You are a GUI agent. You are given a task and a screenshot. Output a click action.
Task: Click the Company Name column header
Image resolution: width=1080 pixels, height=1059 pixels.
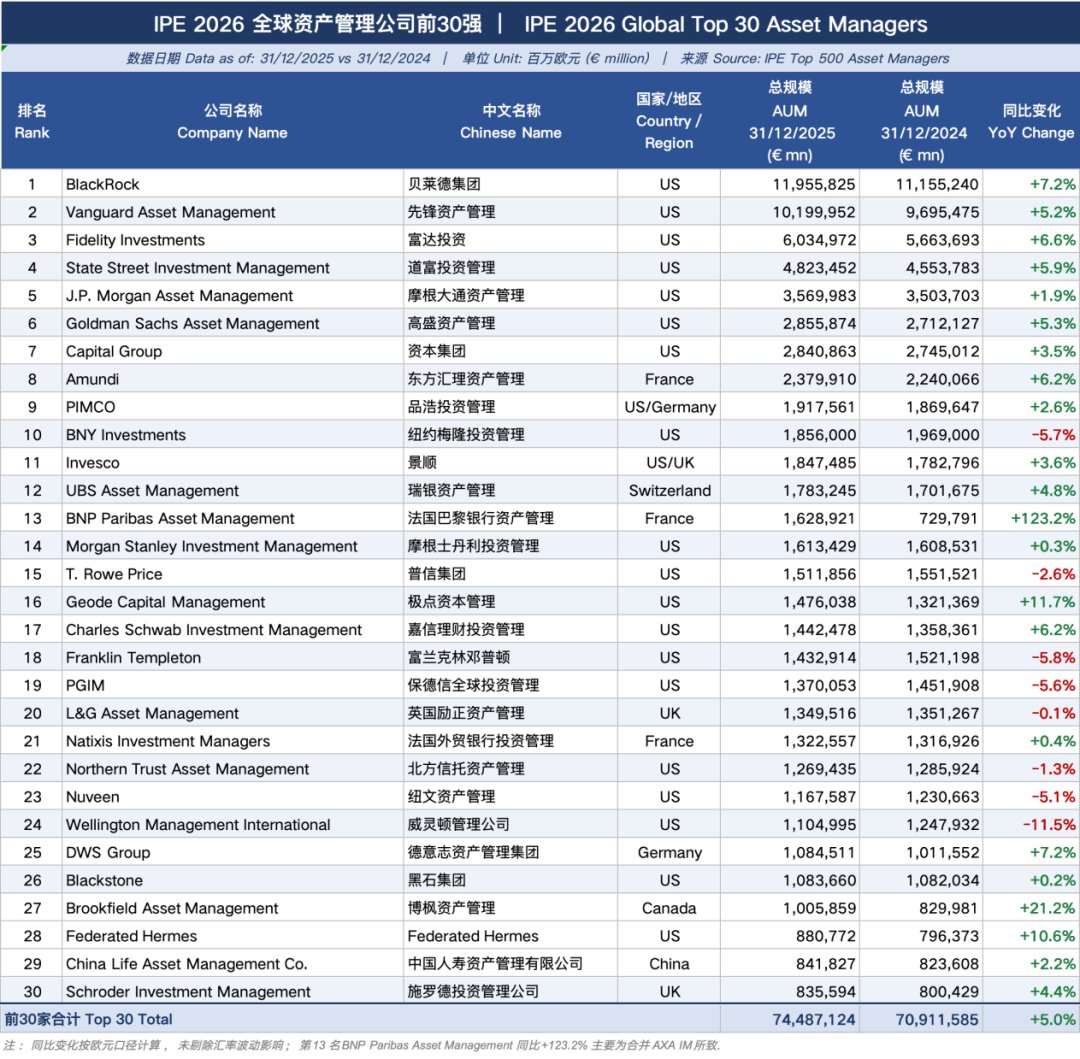(233, 121)
